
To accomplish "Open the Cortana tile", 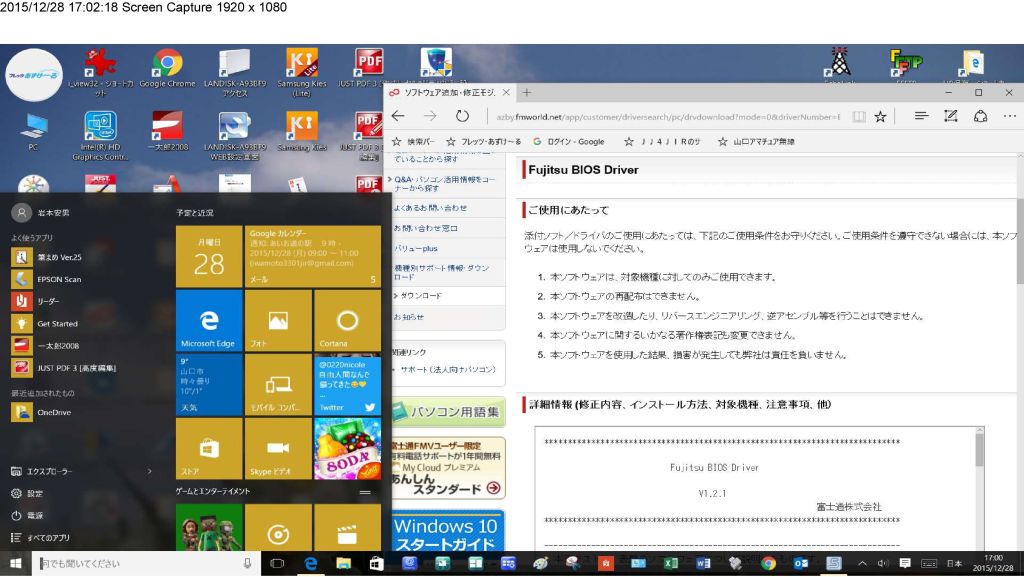I will [x=347, y=320].
